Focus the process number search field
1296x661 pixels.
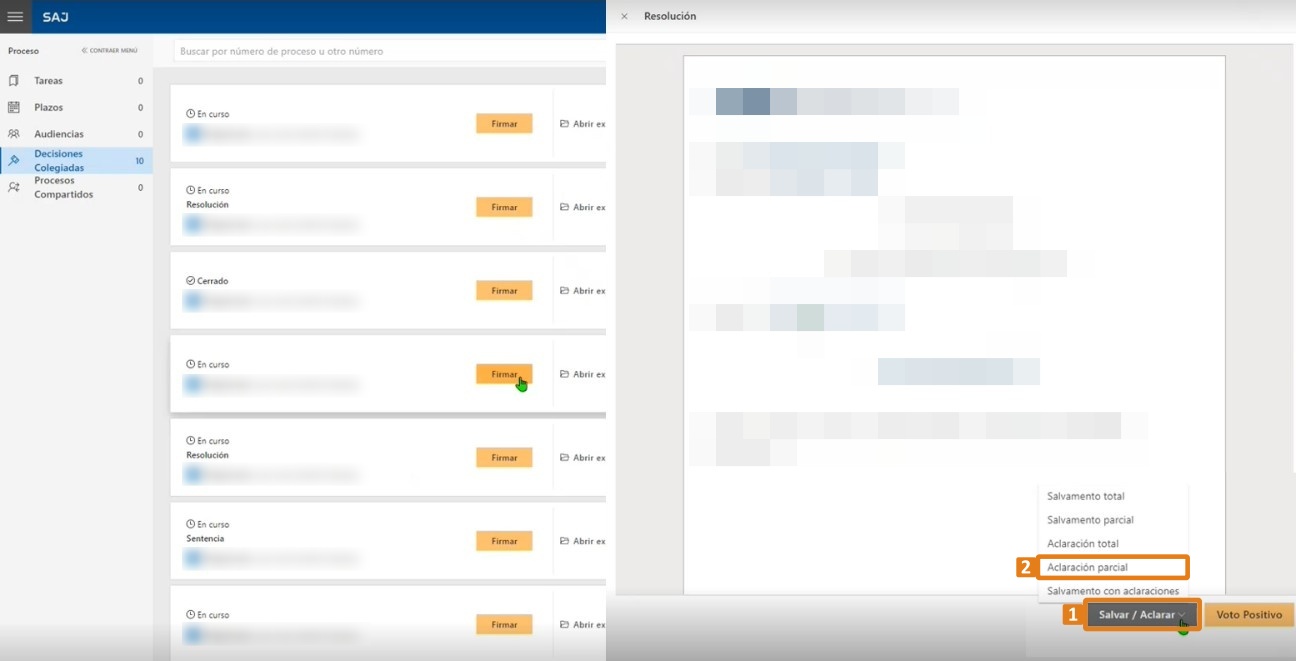coord(390,51)
